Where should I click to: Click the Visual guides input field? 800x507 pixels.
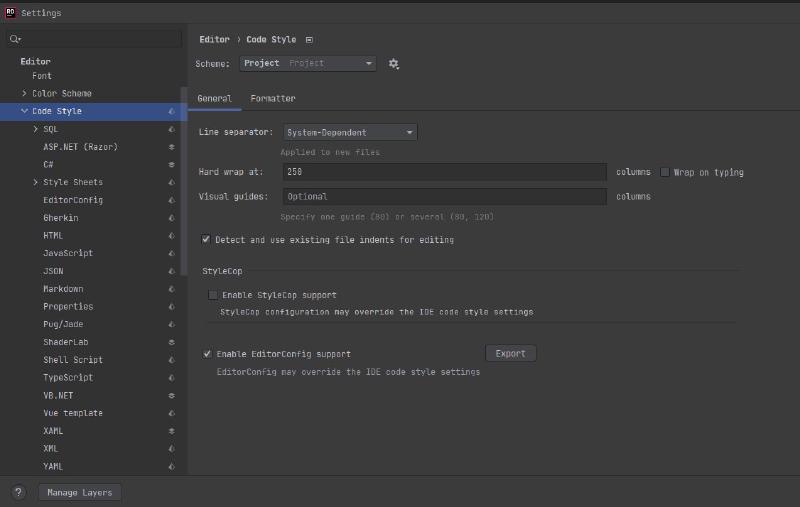[443, 197]
